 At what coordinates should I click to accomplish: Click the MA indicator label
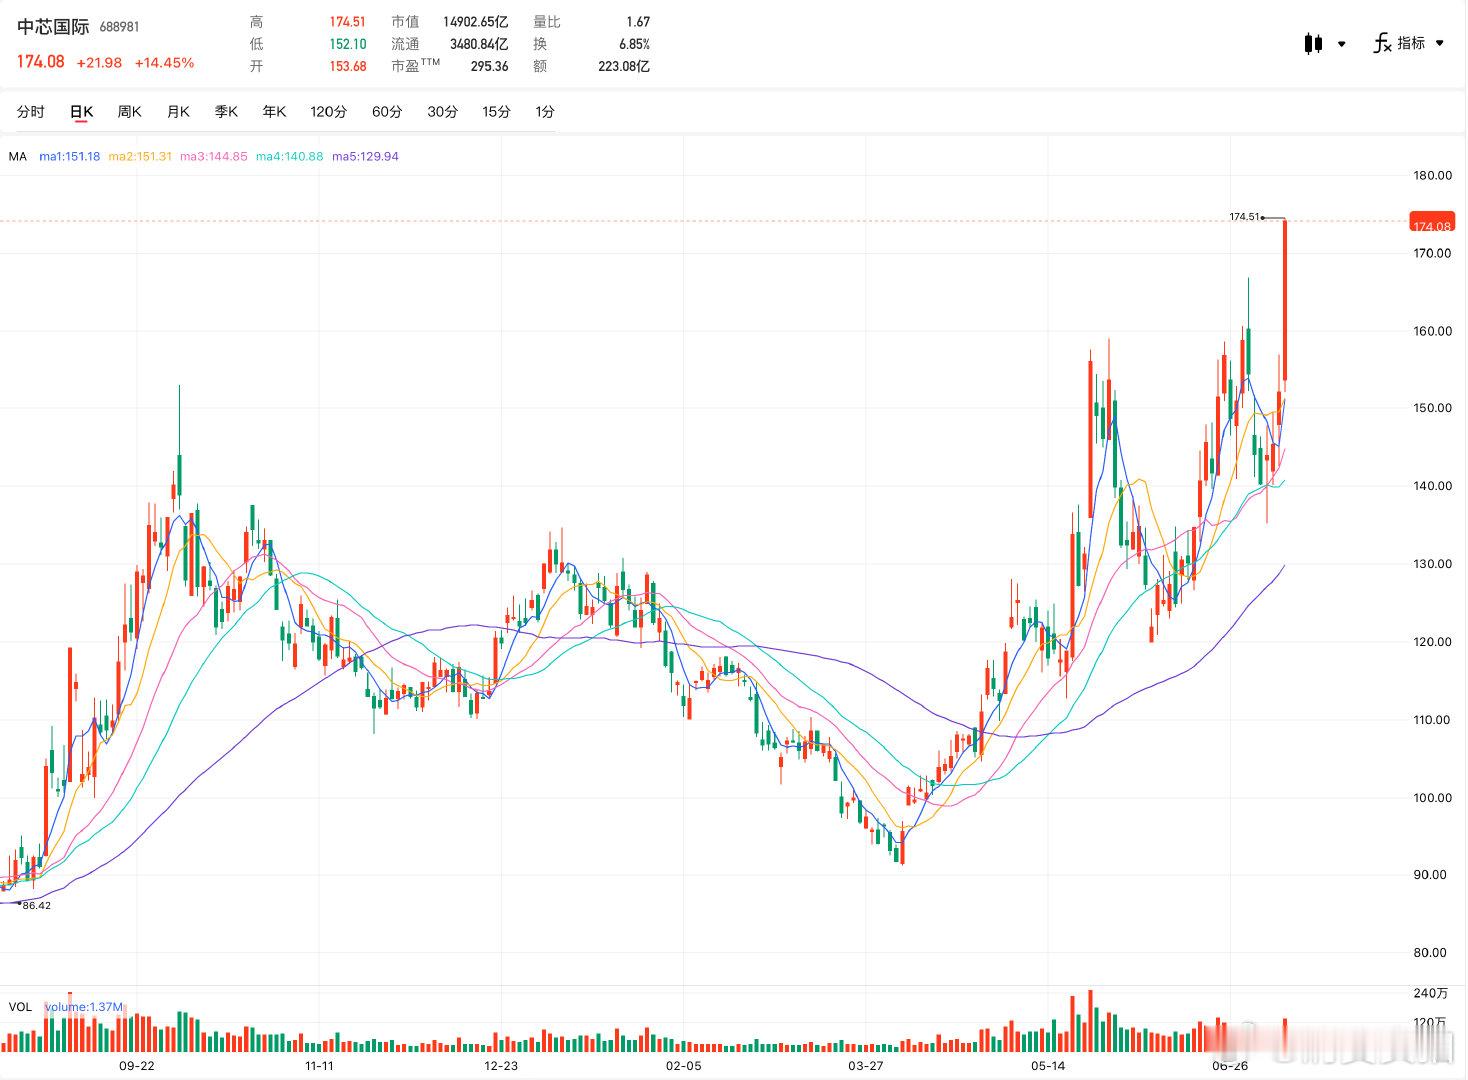coord(18,156)
